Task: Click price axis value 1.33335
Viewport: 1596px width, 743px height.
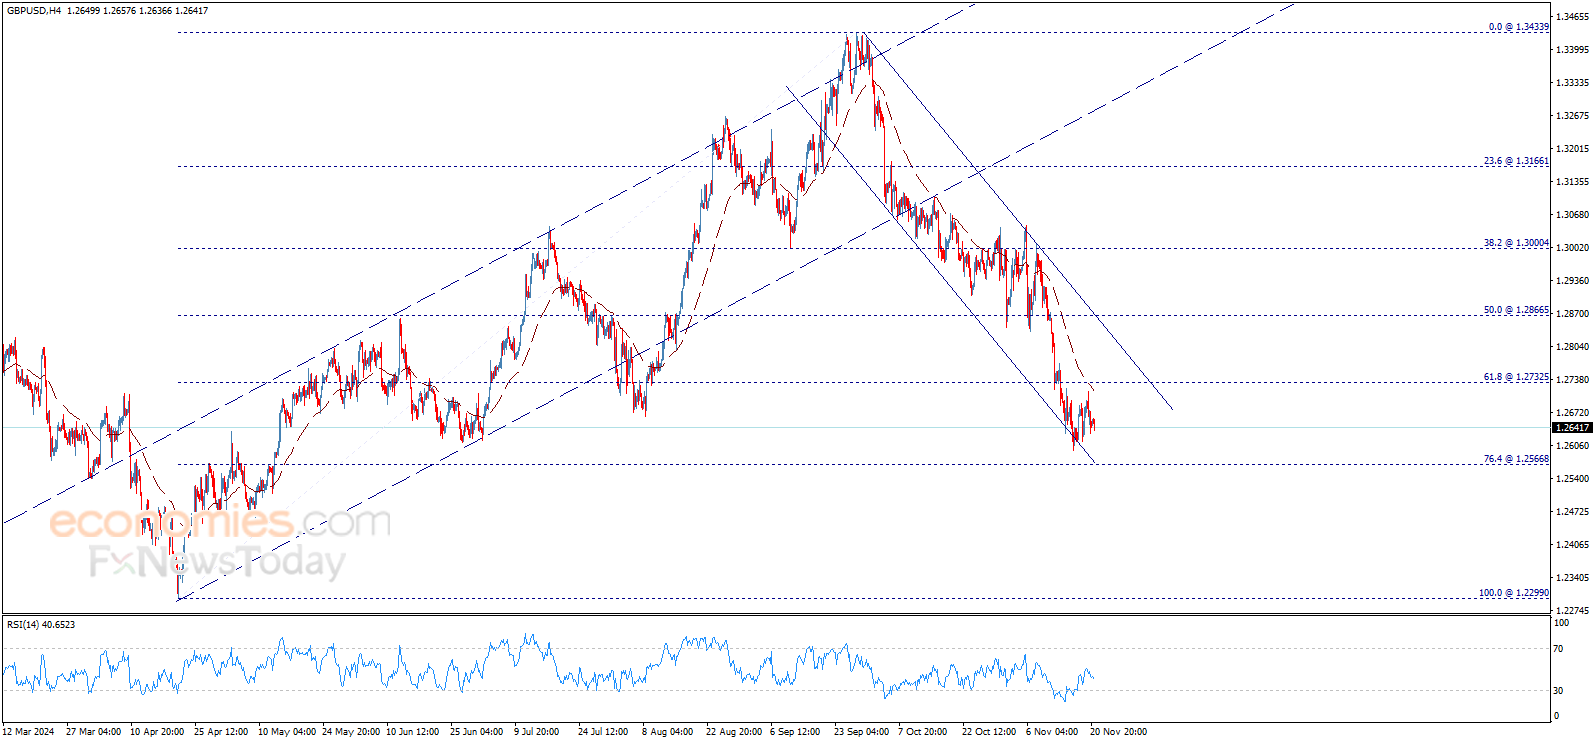Action: [x=1573, y=83]
